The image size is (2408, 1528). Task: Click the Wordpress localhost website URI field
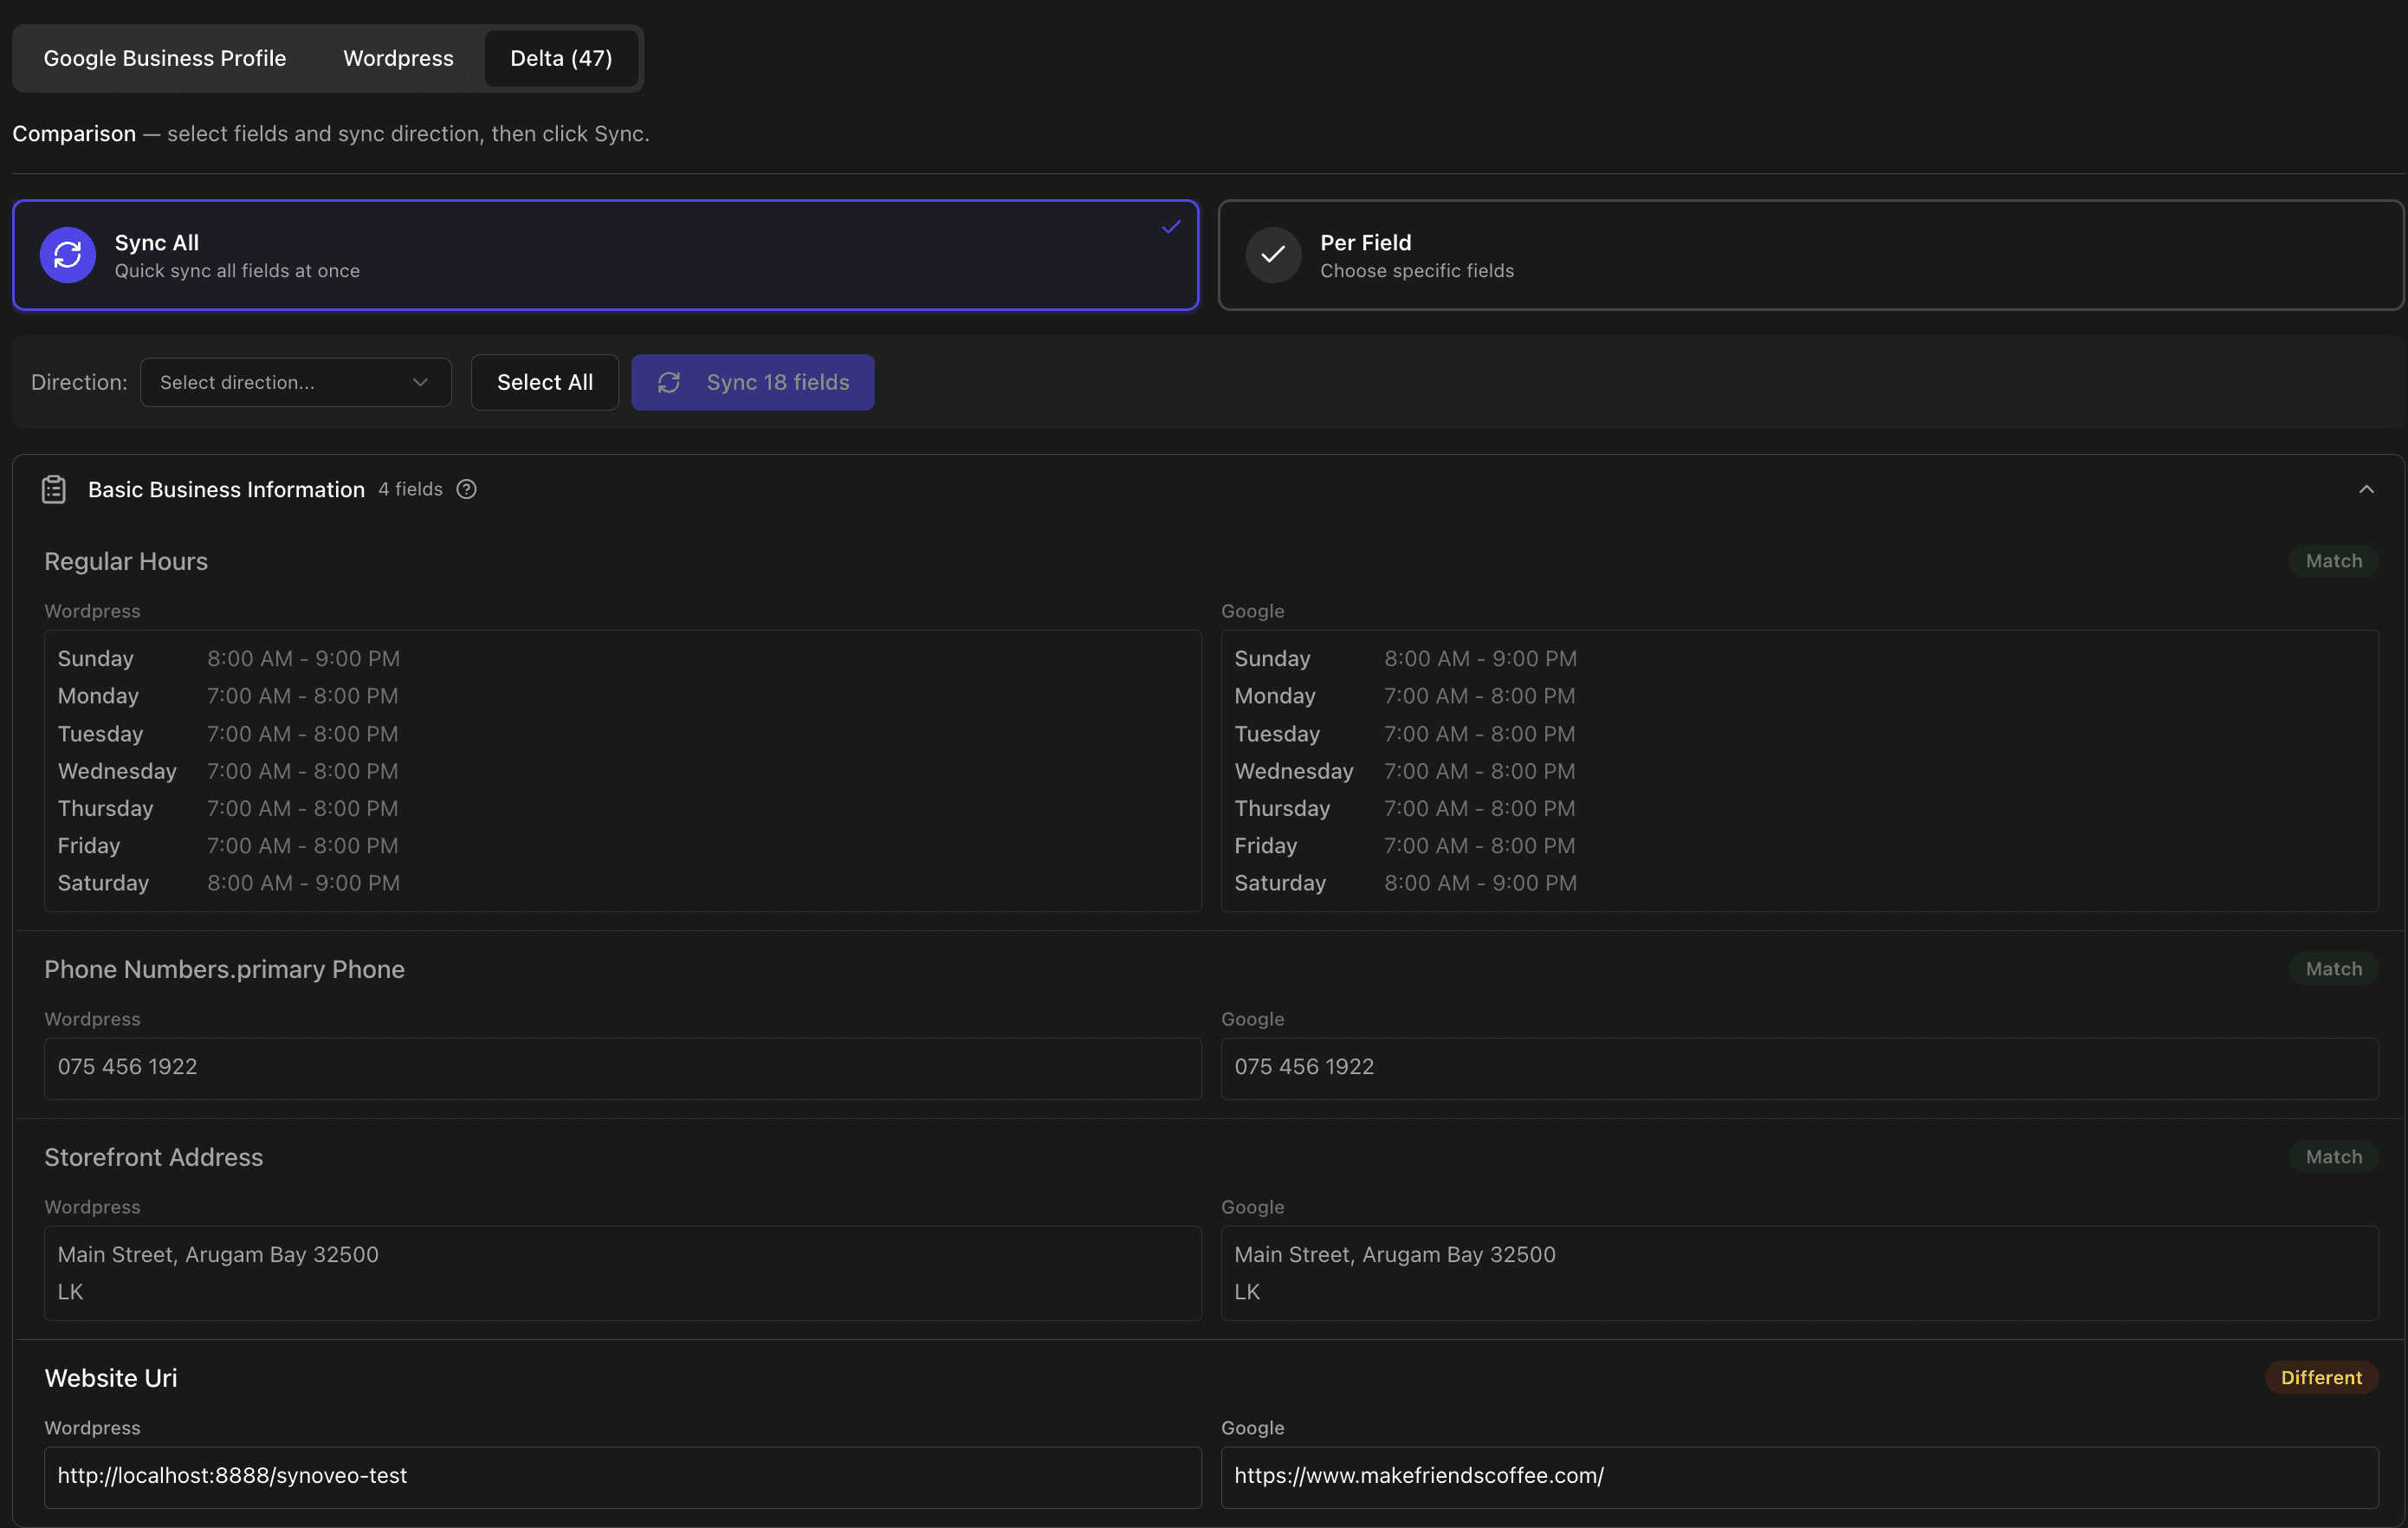pos(622,1476)
